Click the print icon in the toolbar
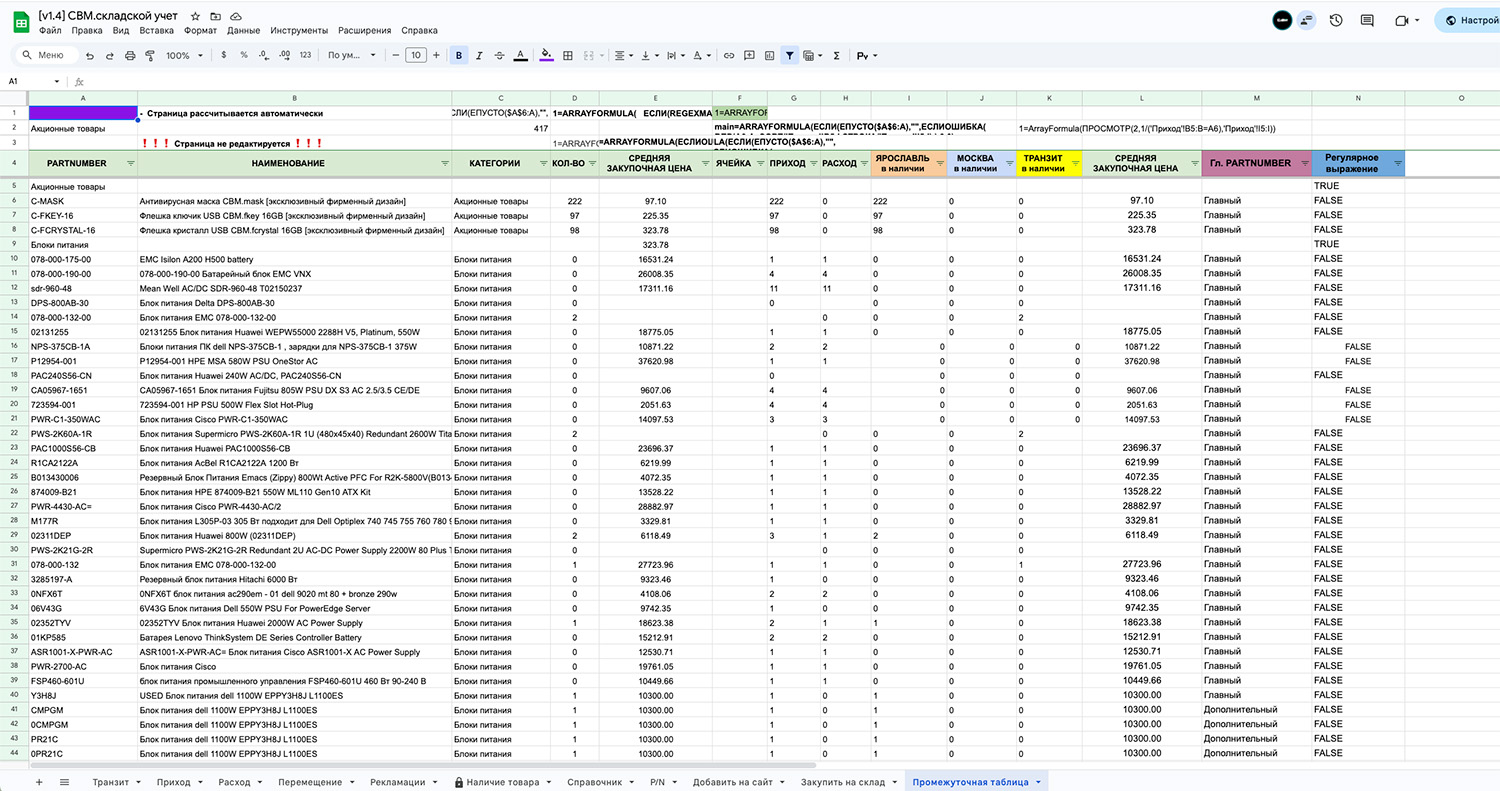 130,56
